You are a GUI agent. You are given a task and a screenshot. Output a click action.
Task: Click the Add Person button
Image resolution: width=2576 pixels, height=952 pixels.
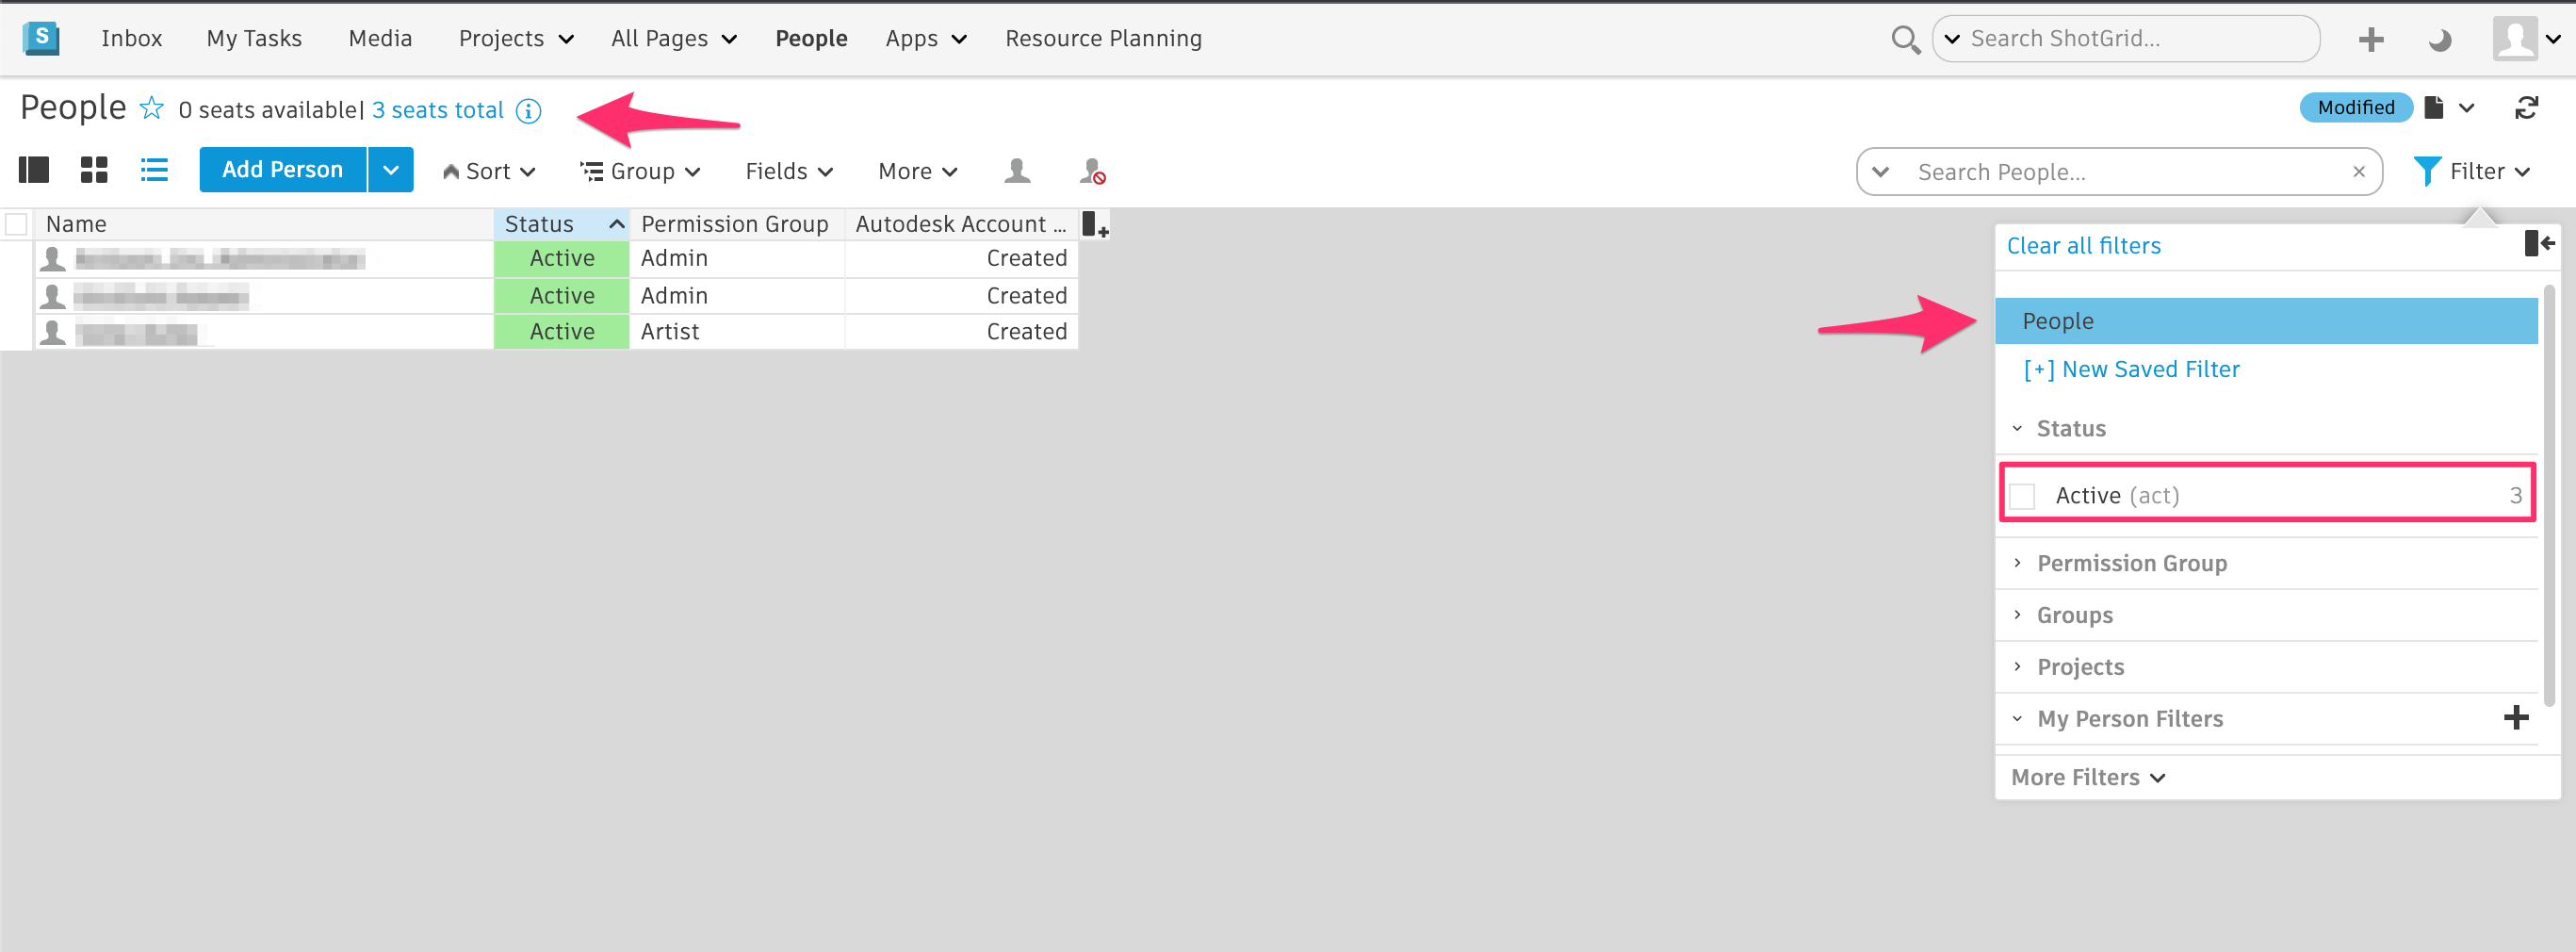[282, 169]
